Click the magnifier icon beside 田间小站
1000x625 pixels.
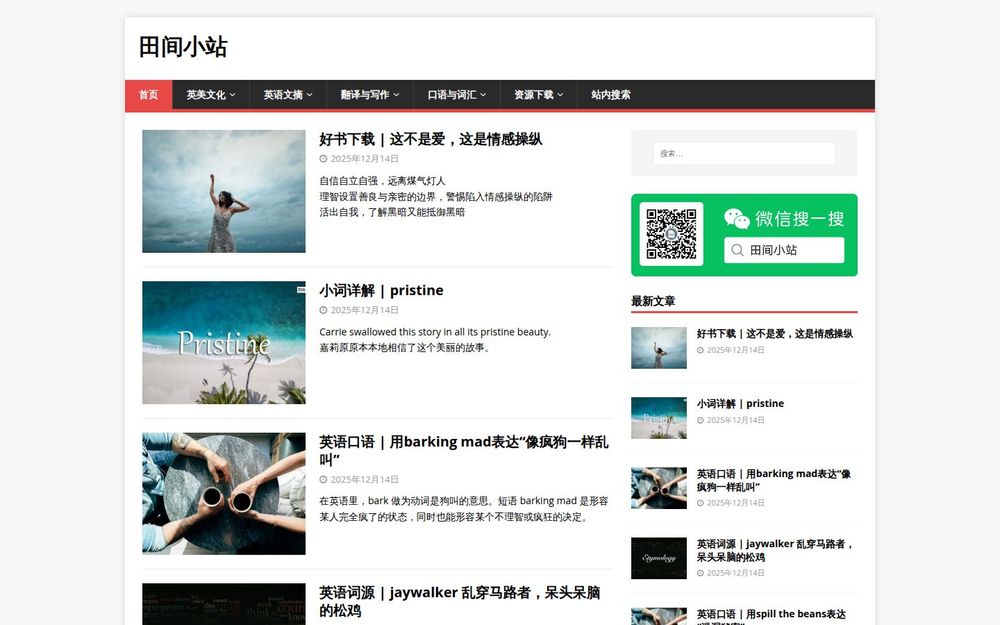pyautogui.click(x=737, y=250)
